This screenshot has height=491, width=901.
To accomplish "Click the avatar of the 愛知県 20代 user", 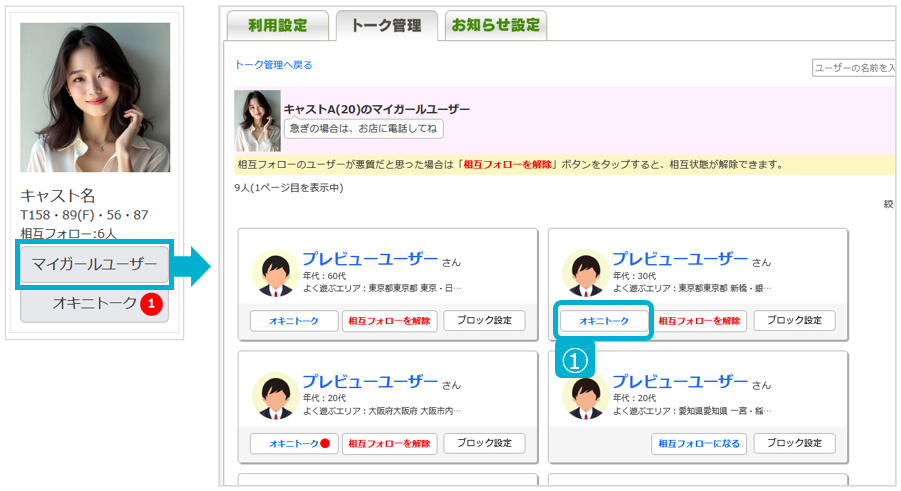I will 585,395.
